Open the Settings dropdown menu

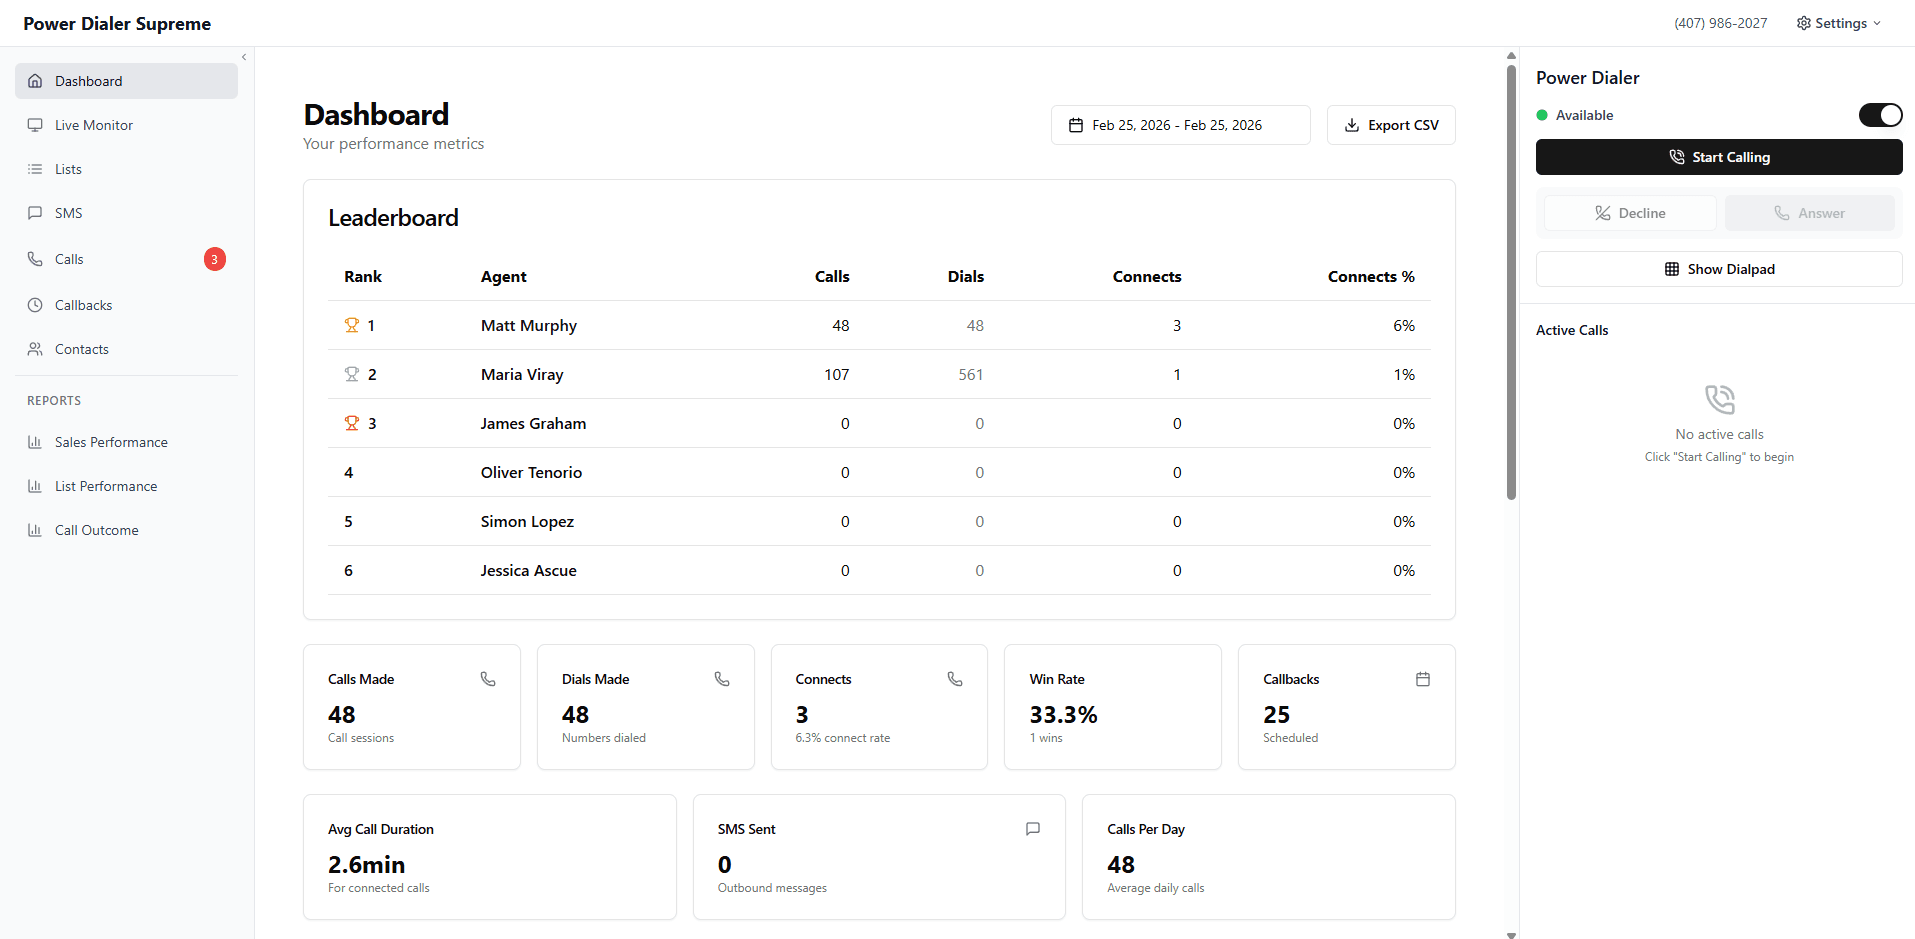point(1838,23)
